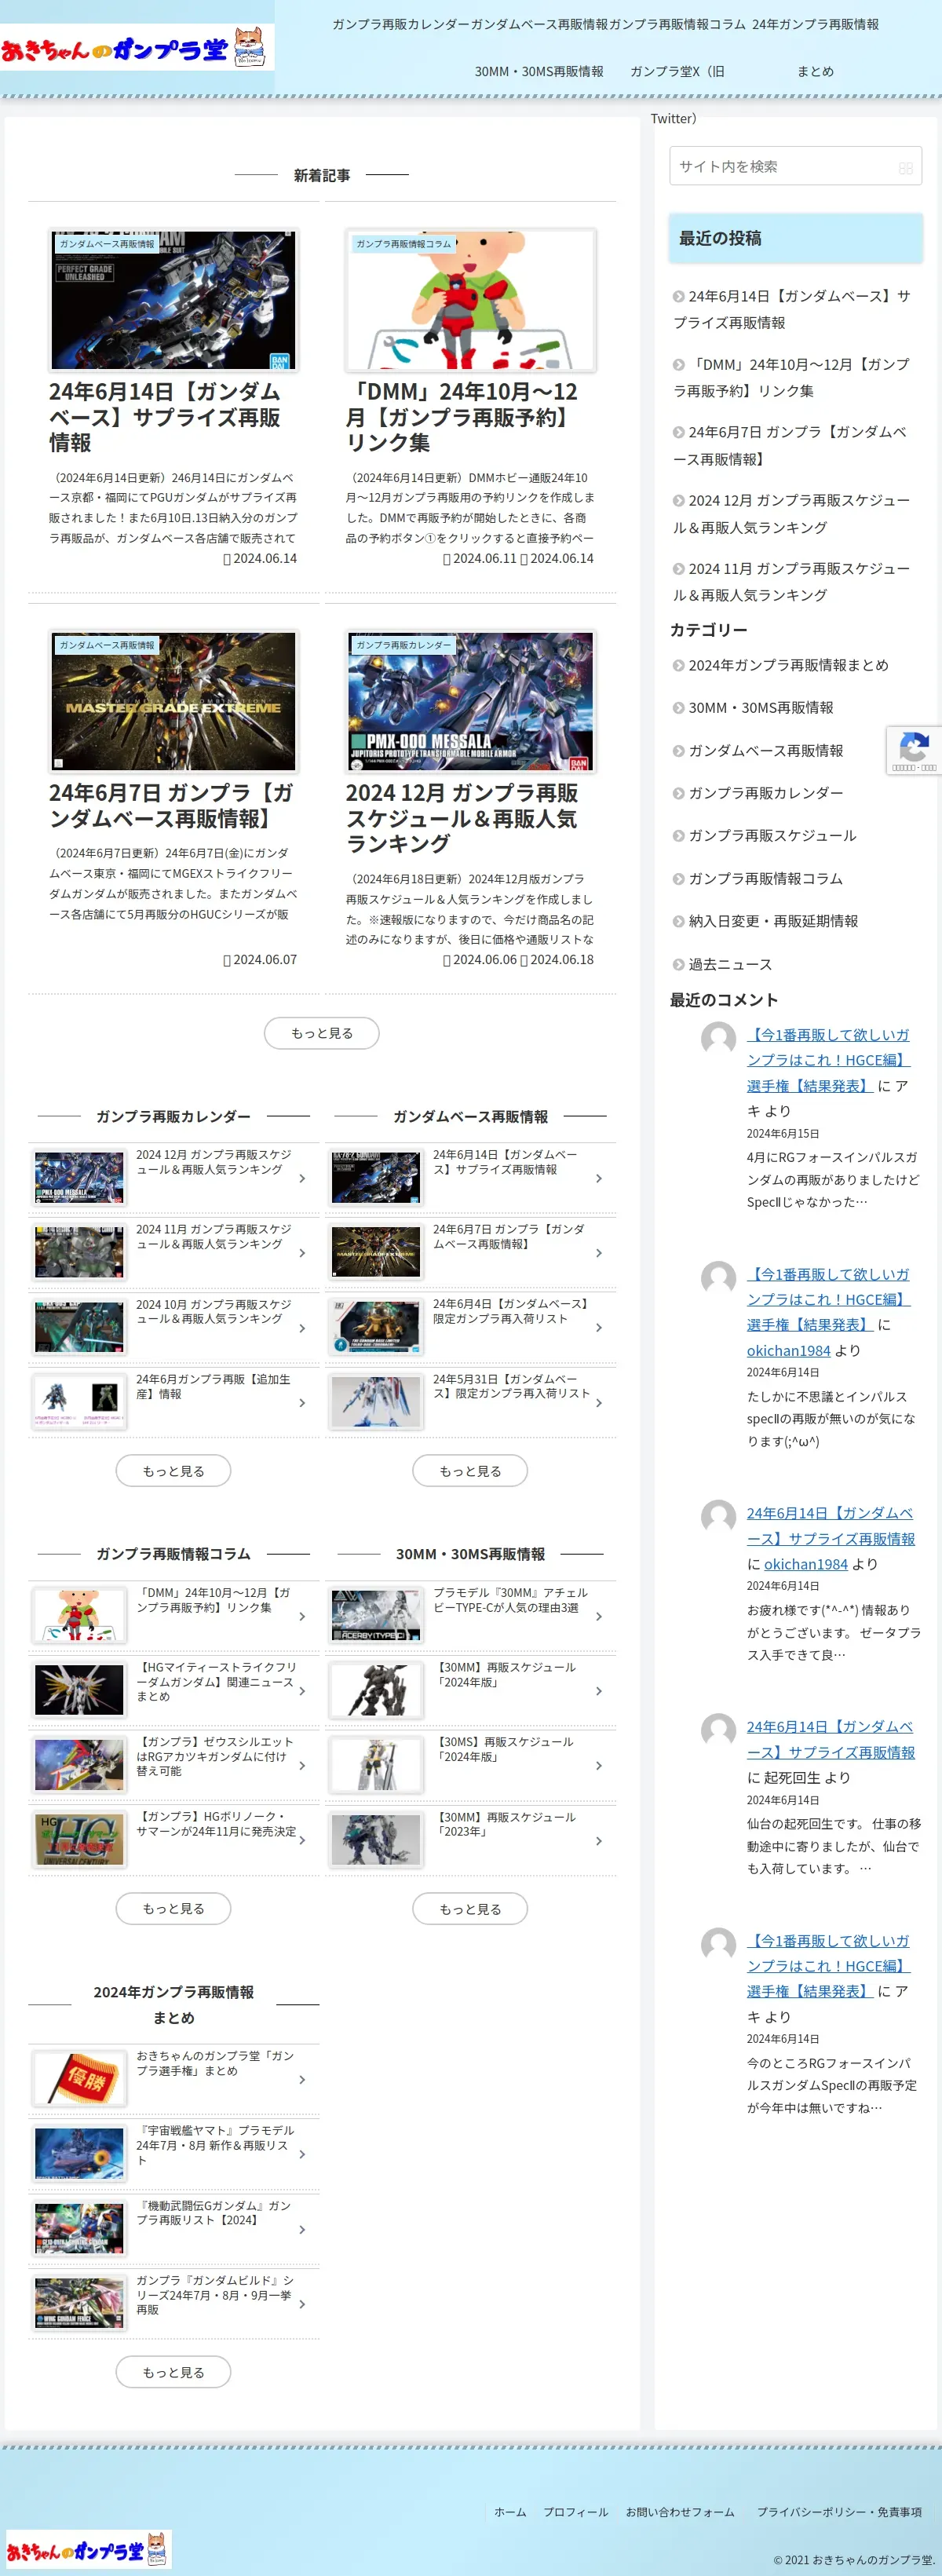Click chevron on 2024 10月 ガンプラ再販スケジュール row
Screen dimensions: 942x2576
pos(302,1328)
